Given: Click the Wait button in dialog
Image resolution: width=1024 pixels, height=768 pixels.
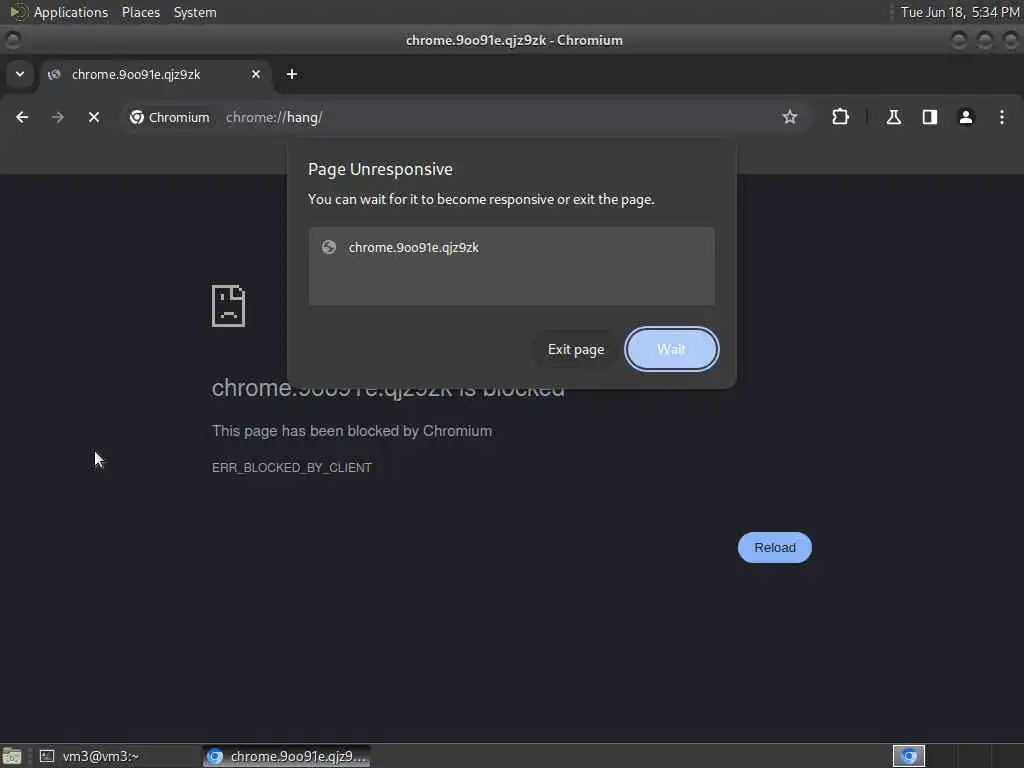Looking at the screenshot, I should coord(671,349).
